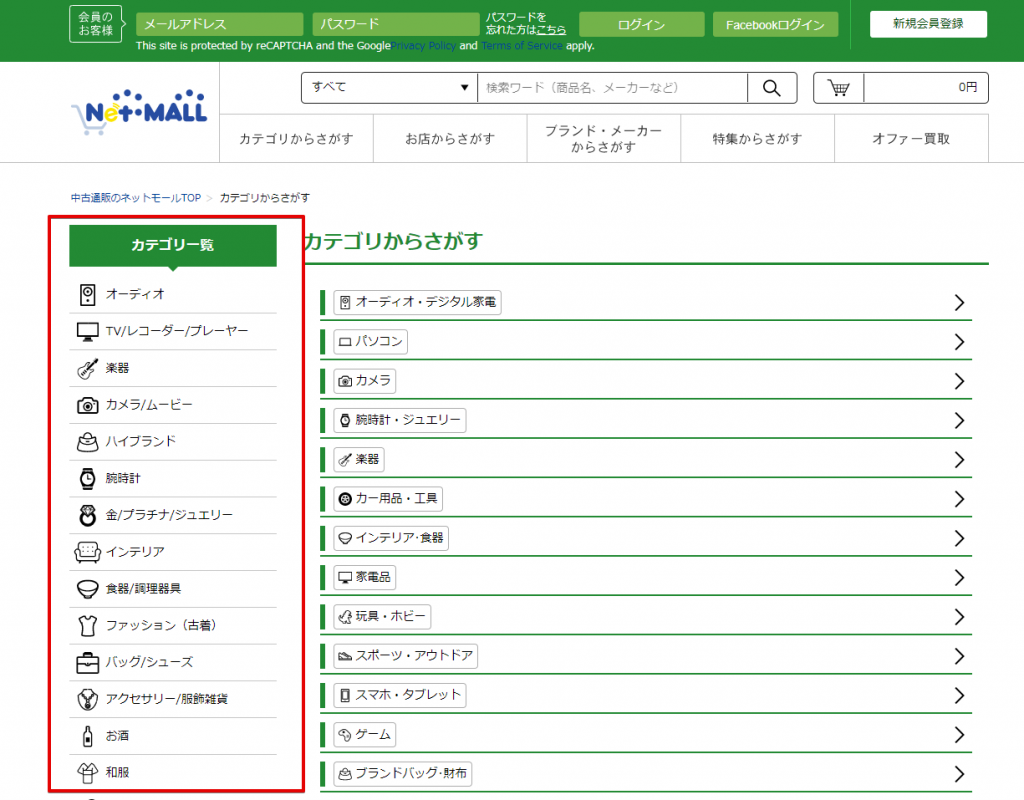The image size is (1024, 800).
Task: Expand the パソコン category chevron
Action: coord(959,342)
